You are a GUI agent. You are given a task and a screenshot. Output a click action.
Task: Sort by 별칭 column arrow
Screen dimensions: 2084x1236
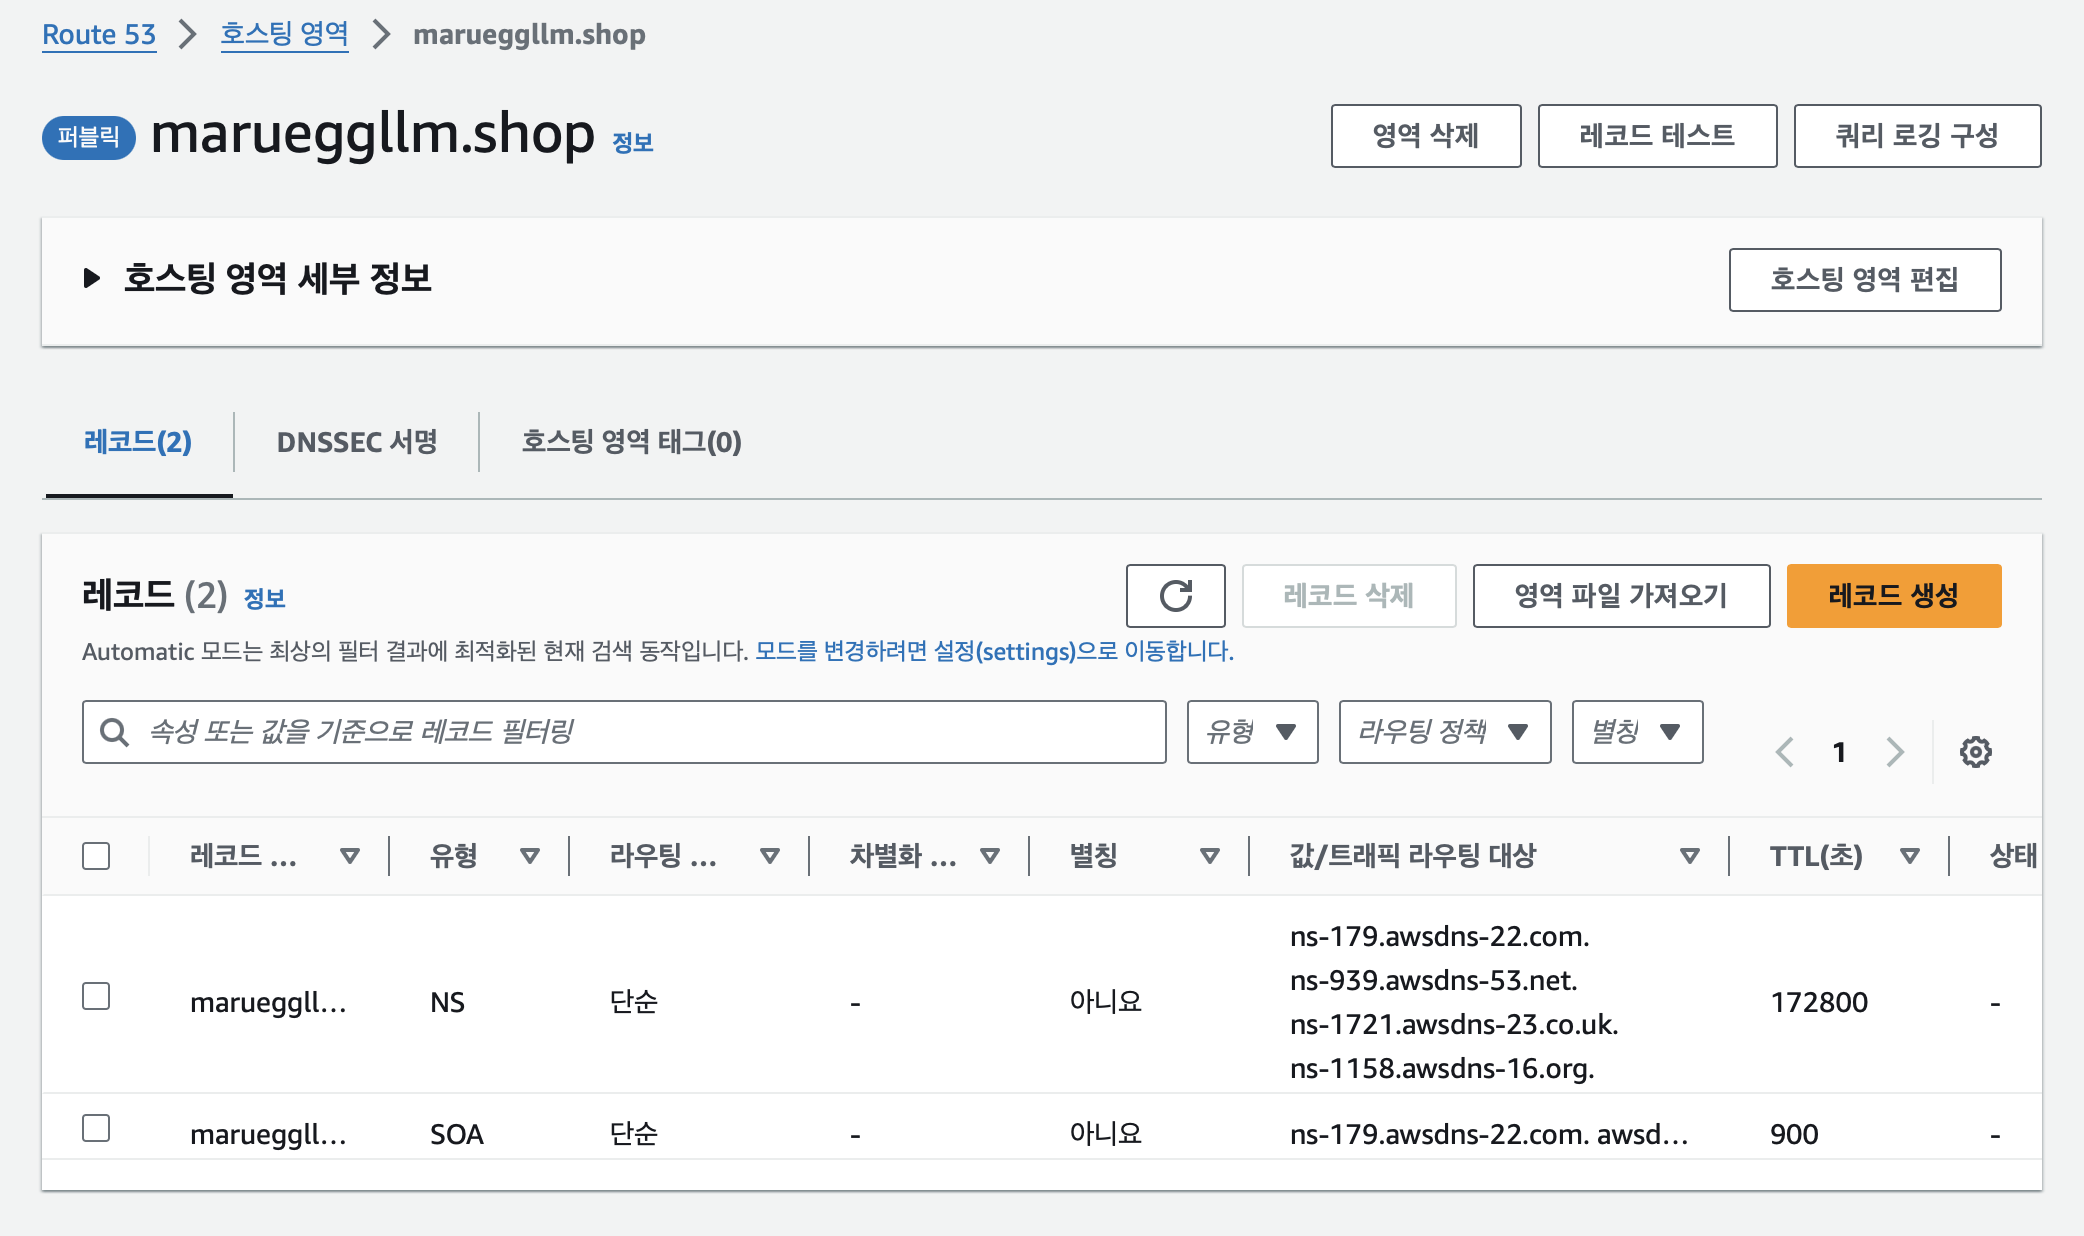pyautogui.click(x=1210, y=856)
